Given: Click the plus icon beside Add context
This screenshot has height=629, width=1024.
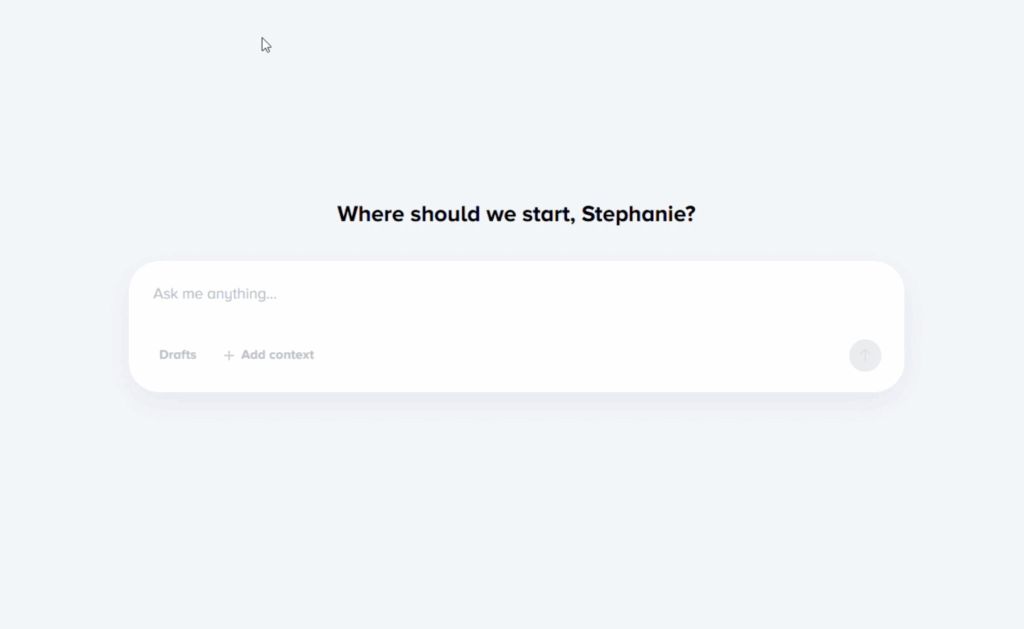Looking at the screenshot, I should click(229, 355).
